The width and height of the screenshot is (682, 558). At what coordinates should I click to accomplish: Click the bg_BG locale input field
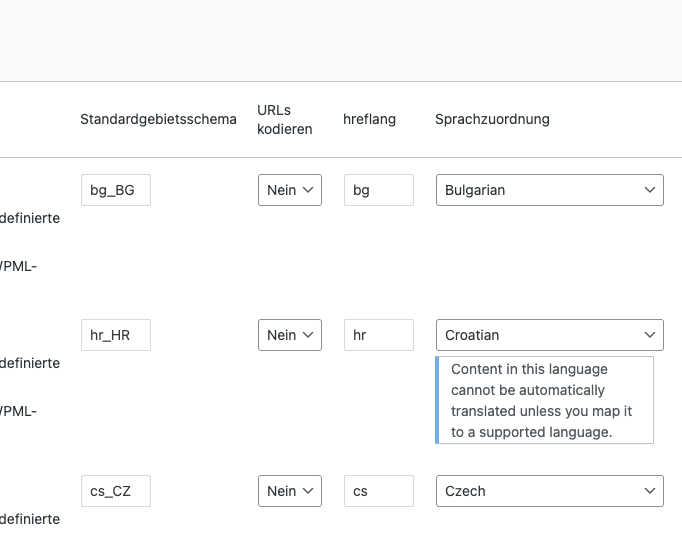[x=115, y=190]
